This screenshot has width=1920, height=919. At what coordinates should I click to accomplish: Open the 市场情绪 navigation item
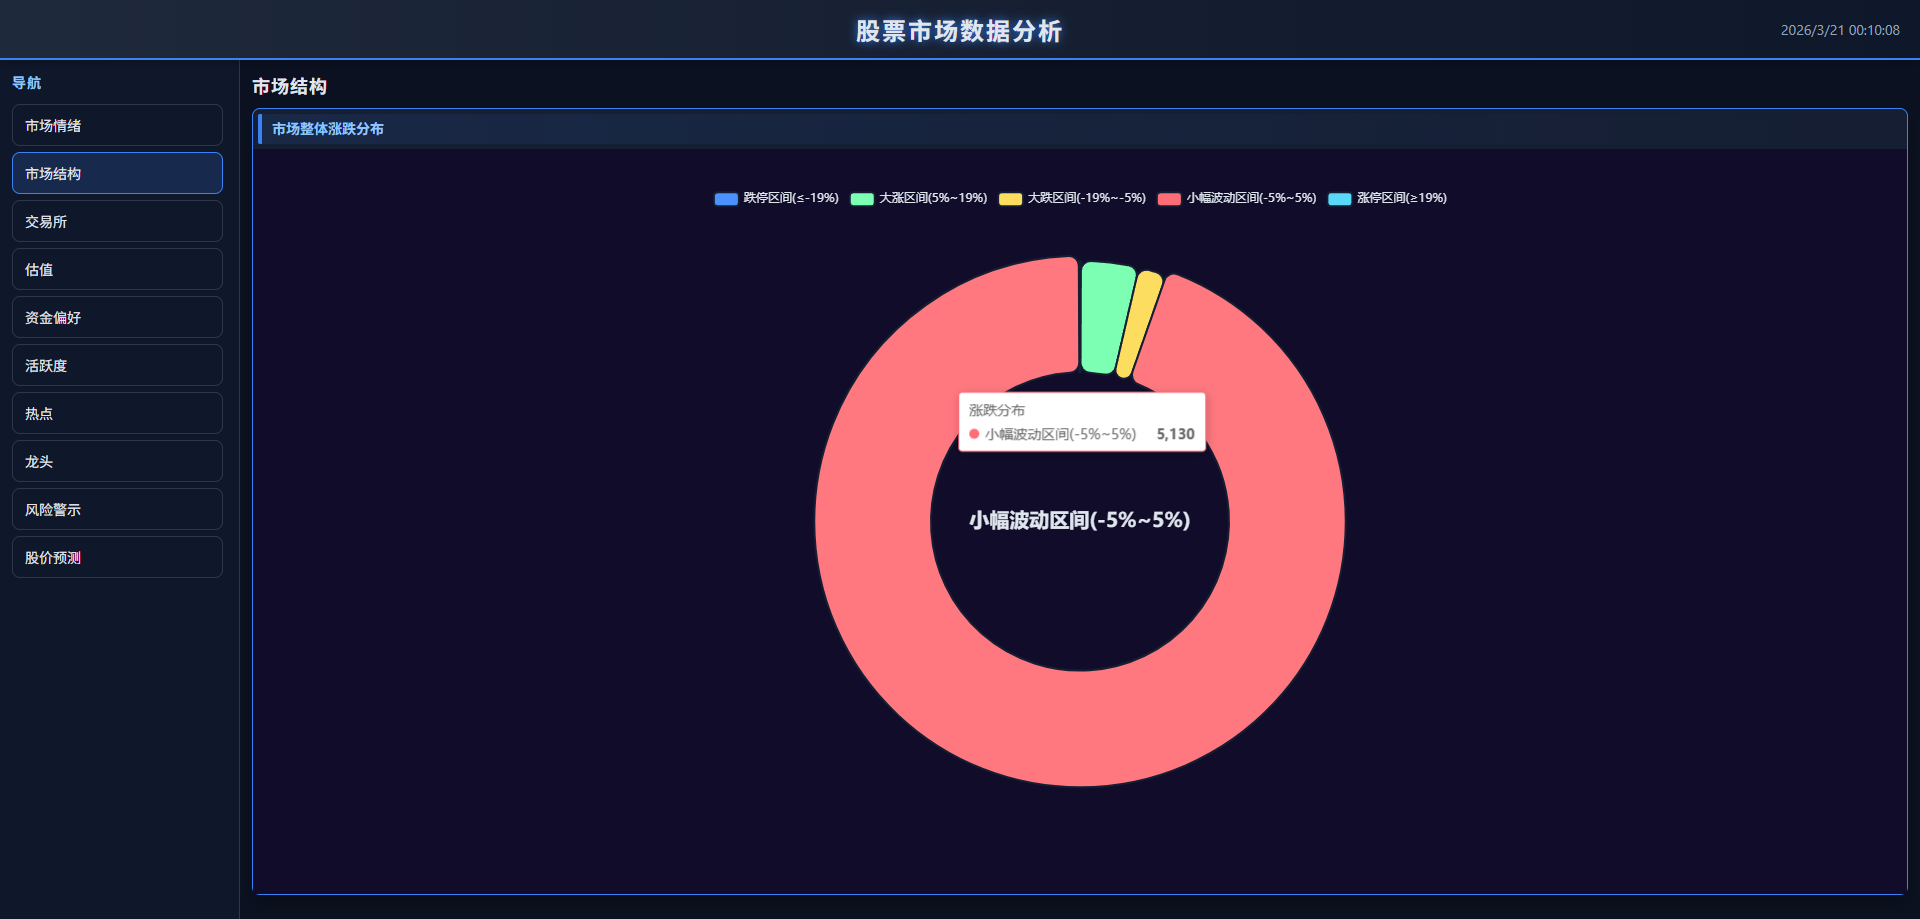(117, 126)
